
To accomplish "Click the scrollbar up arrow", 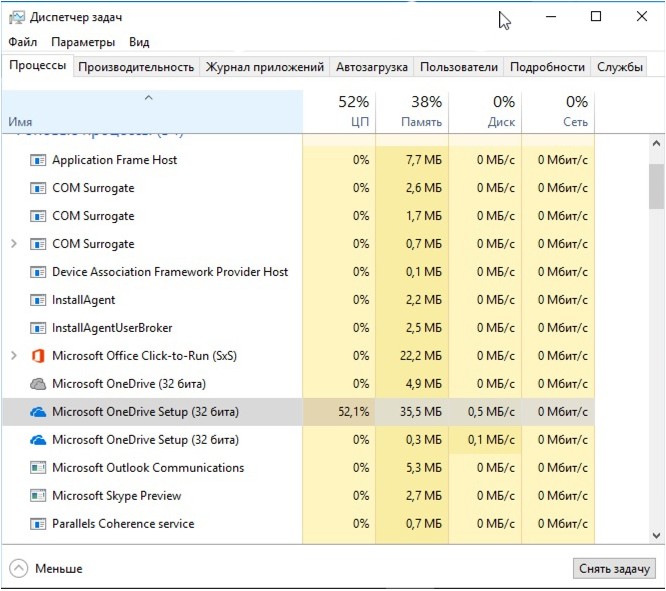I will click(x=656, y=144).
